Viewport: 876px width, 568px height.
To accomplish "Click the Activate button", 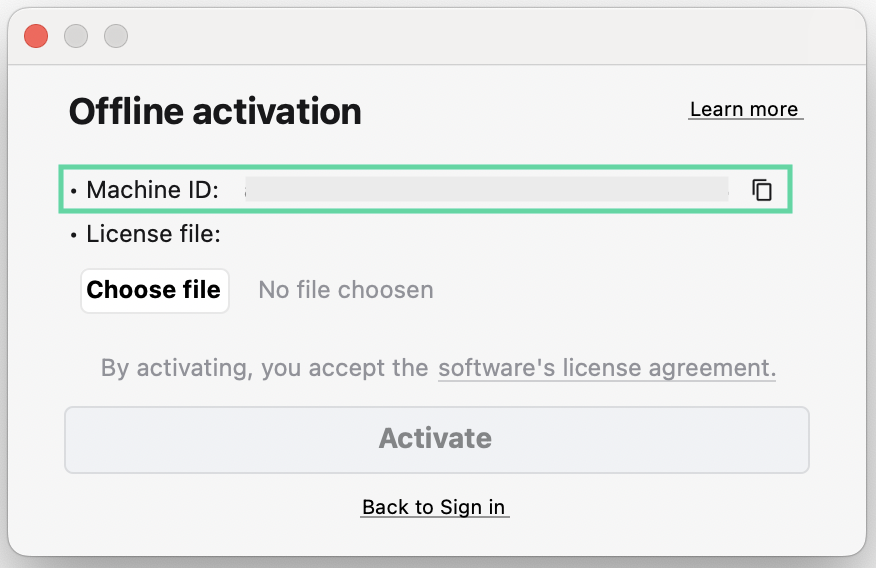I will coord(436,439).
